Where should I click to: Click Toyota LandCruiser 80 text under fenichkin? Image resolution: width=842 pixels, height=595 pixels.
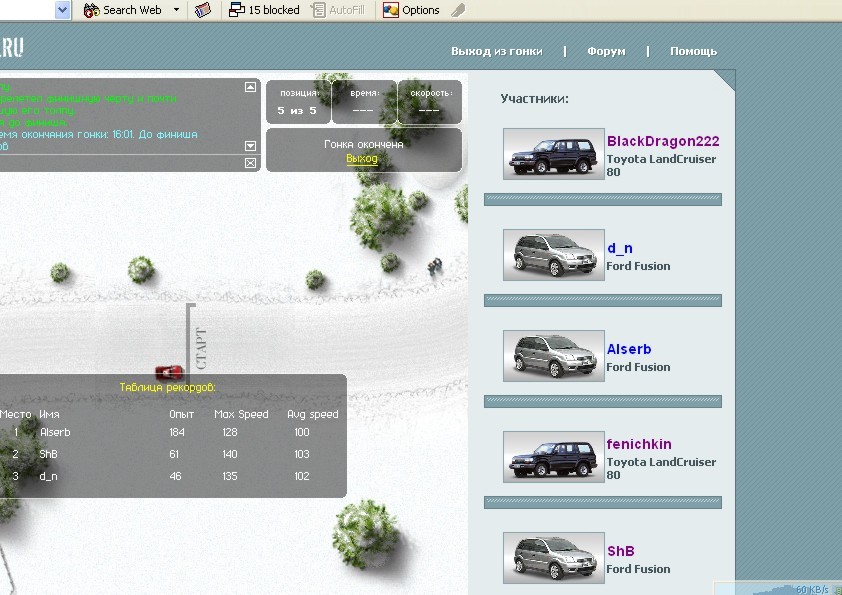[661, 468]
